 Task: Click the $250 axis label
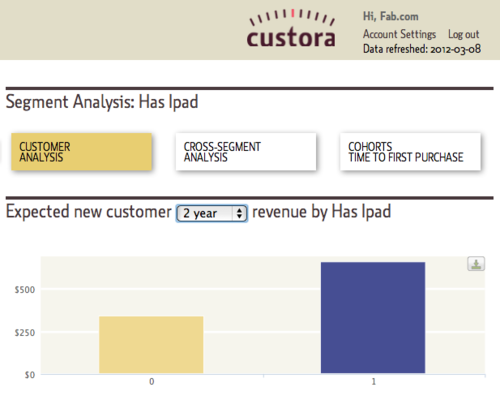click(25, 332)
